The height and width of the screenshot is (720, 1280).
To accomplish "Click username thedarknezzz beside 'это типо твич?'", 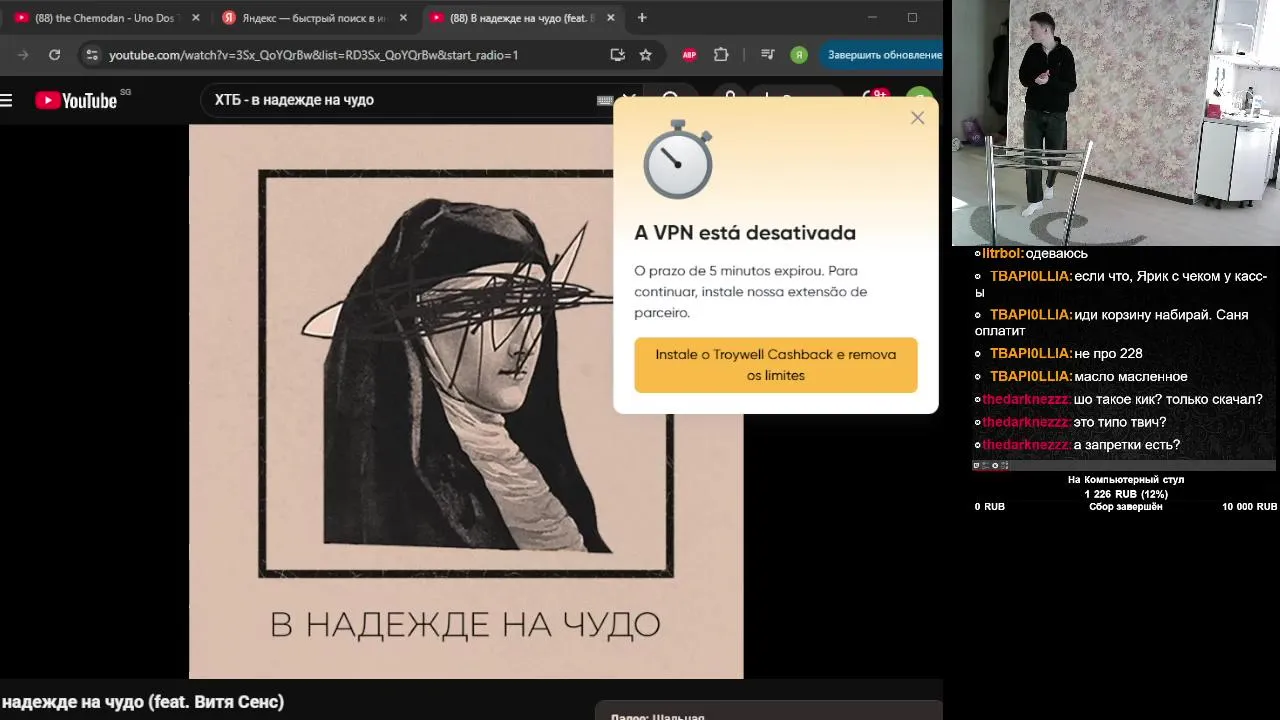I will click(x=1026, y=422).
